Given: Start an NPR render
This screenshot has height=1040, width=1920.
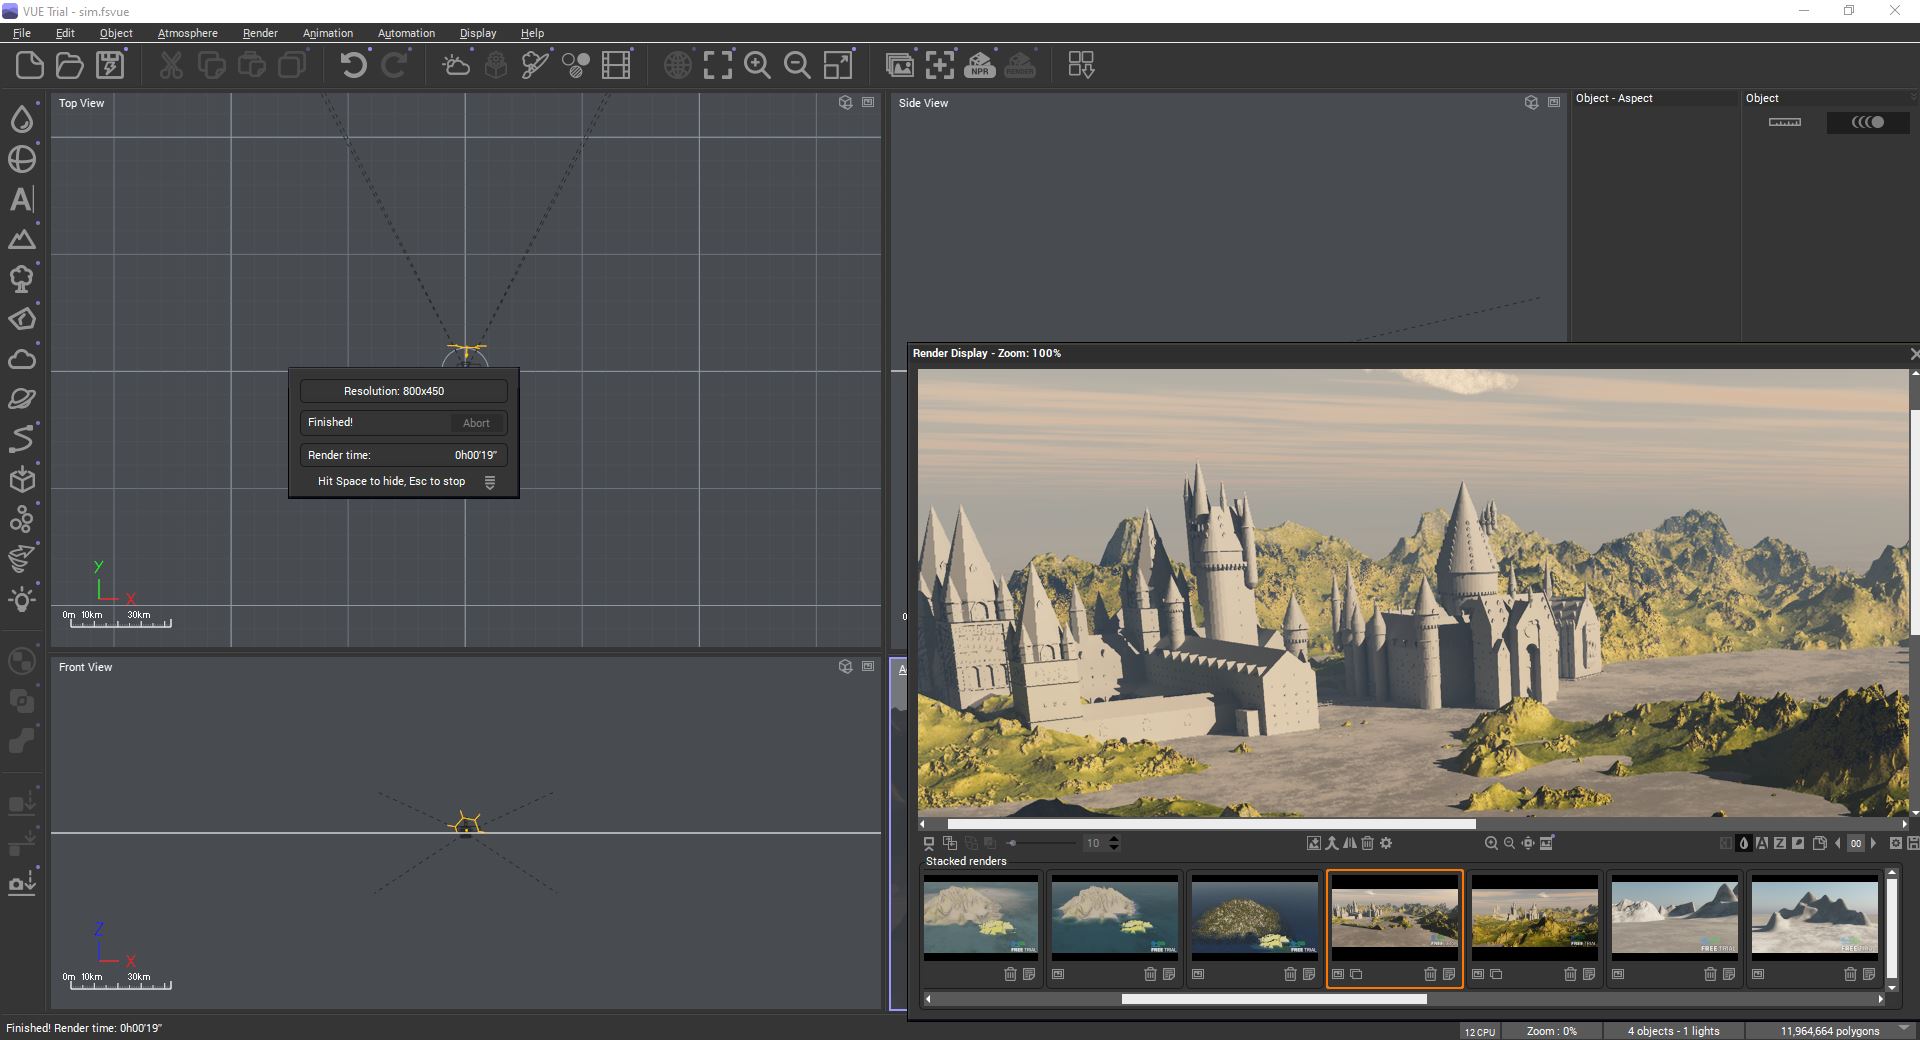Looking at the screenshot, I should tap(980, 66).
